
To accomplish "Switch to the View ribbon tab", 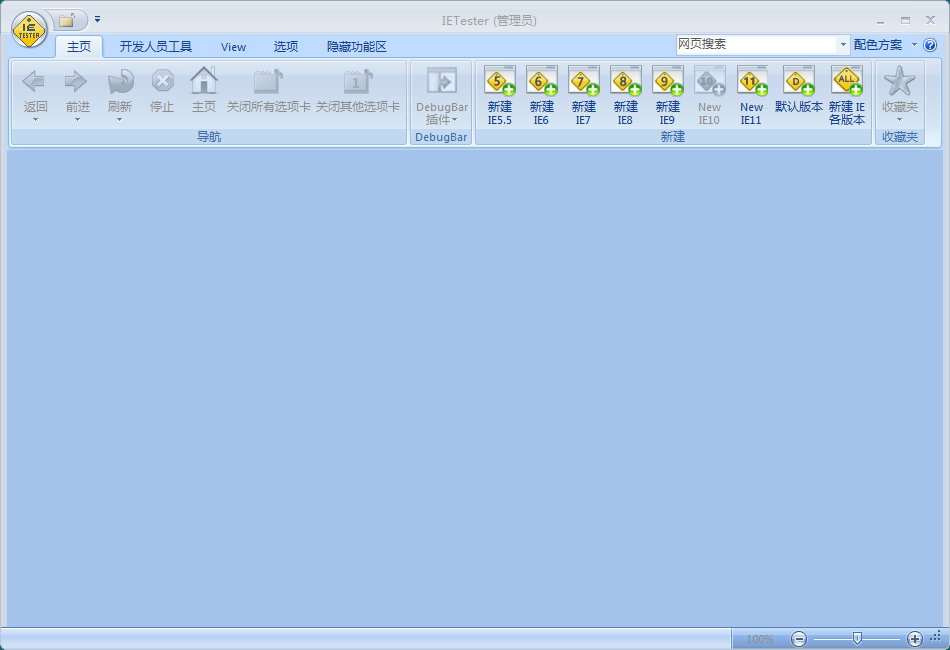I will pos(233,46).
